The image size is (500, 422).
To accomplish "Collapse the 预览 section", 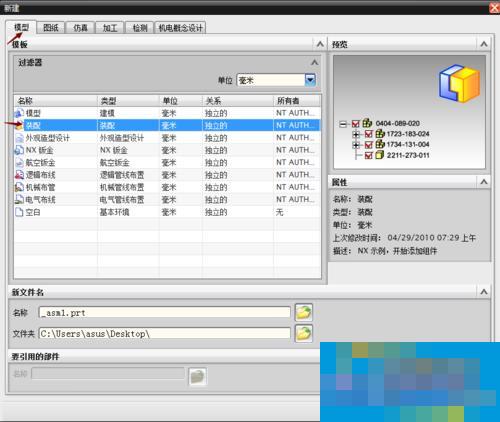I will click(x=484, y=44).
